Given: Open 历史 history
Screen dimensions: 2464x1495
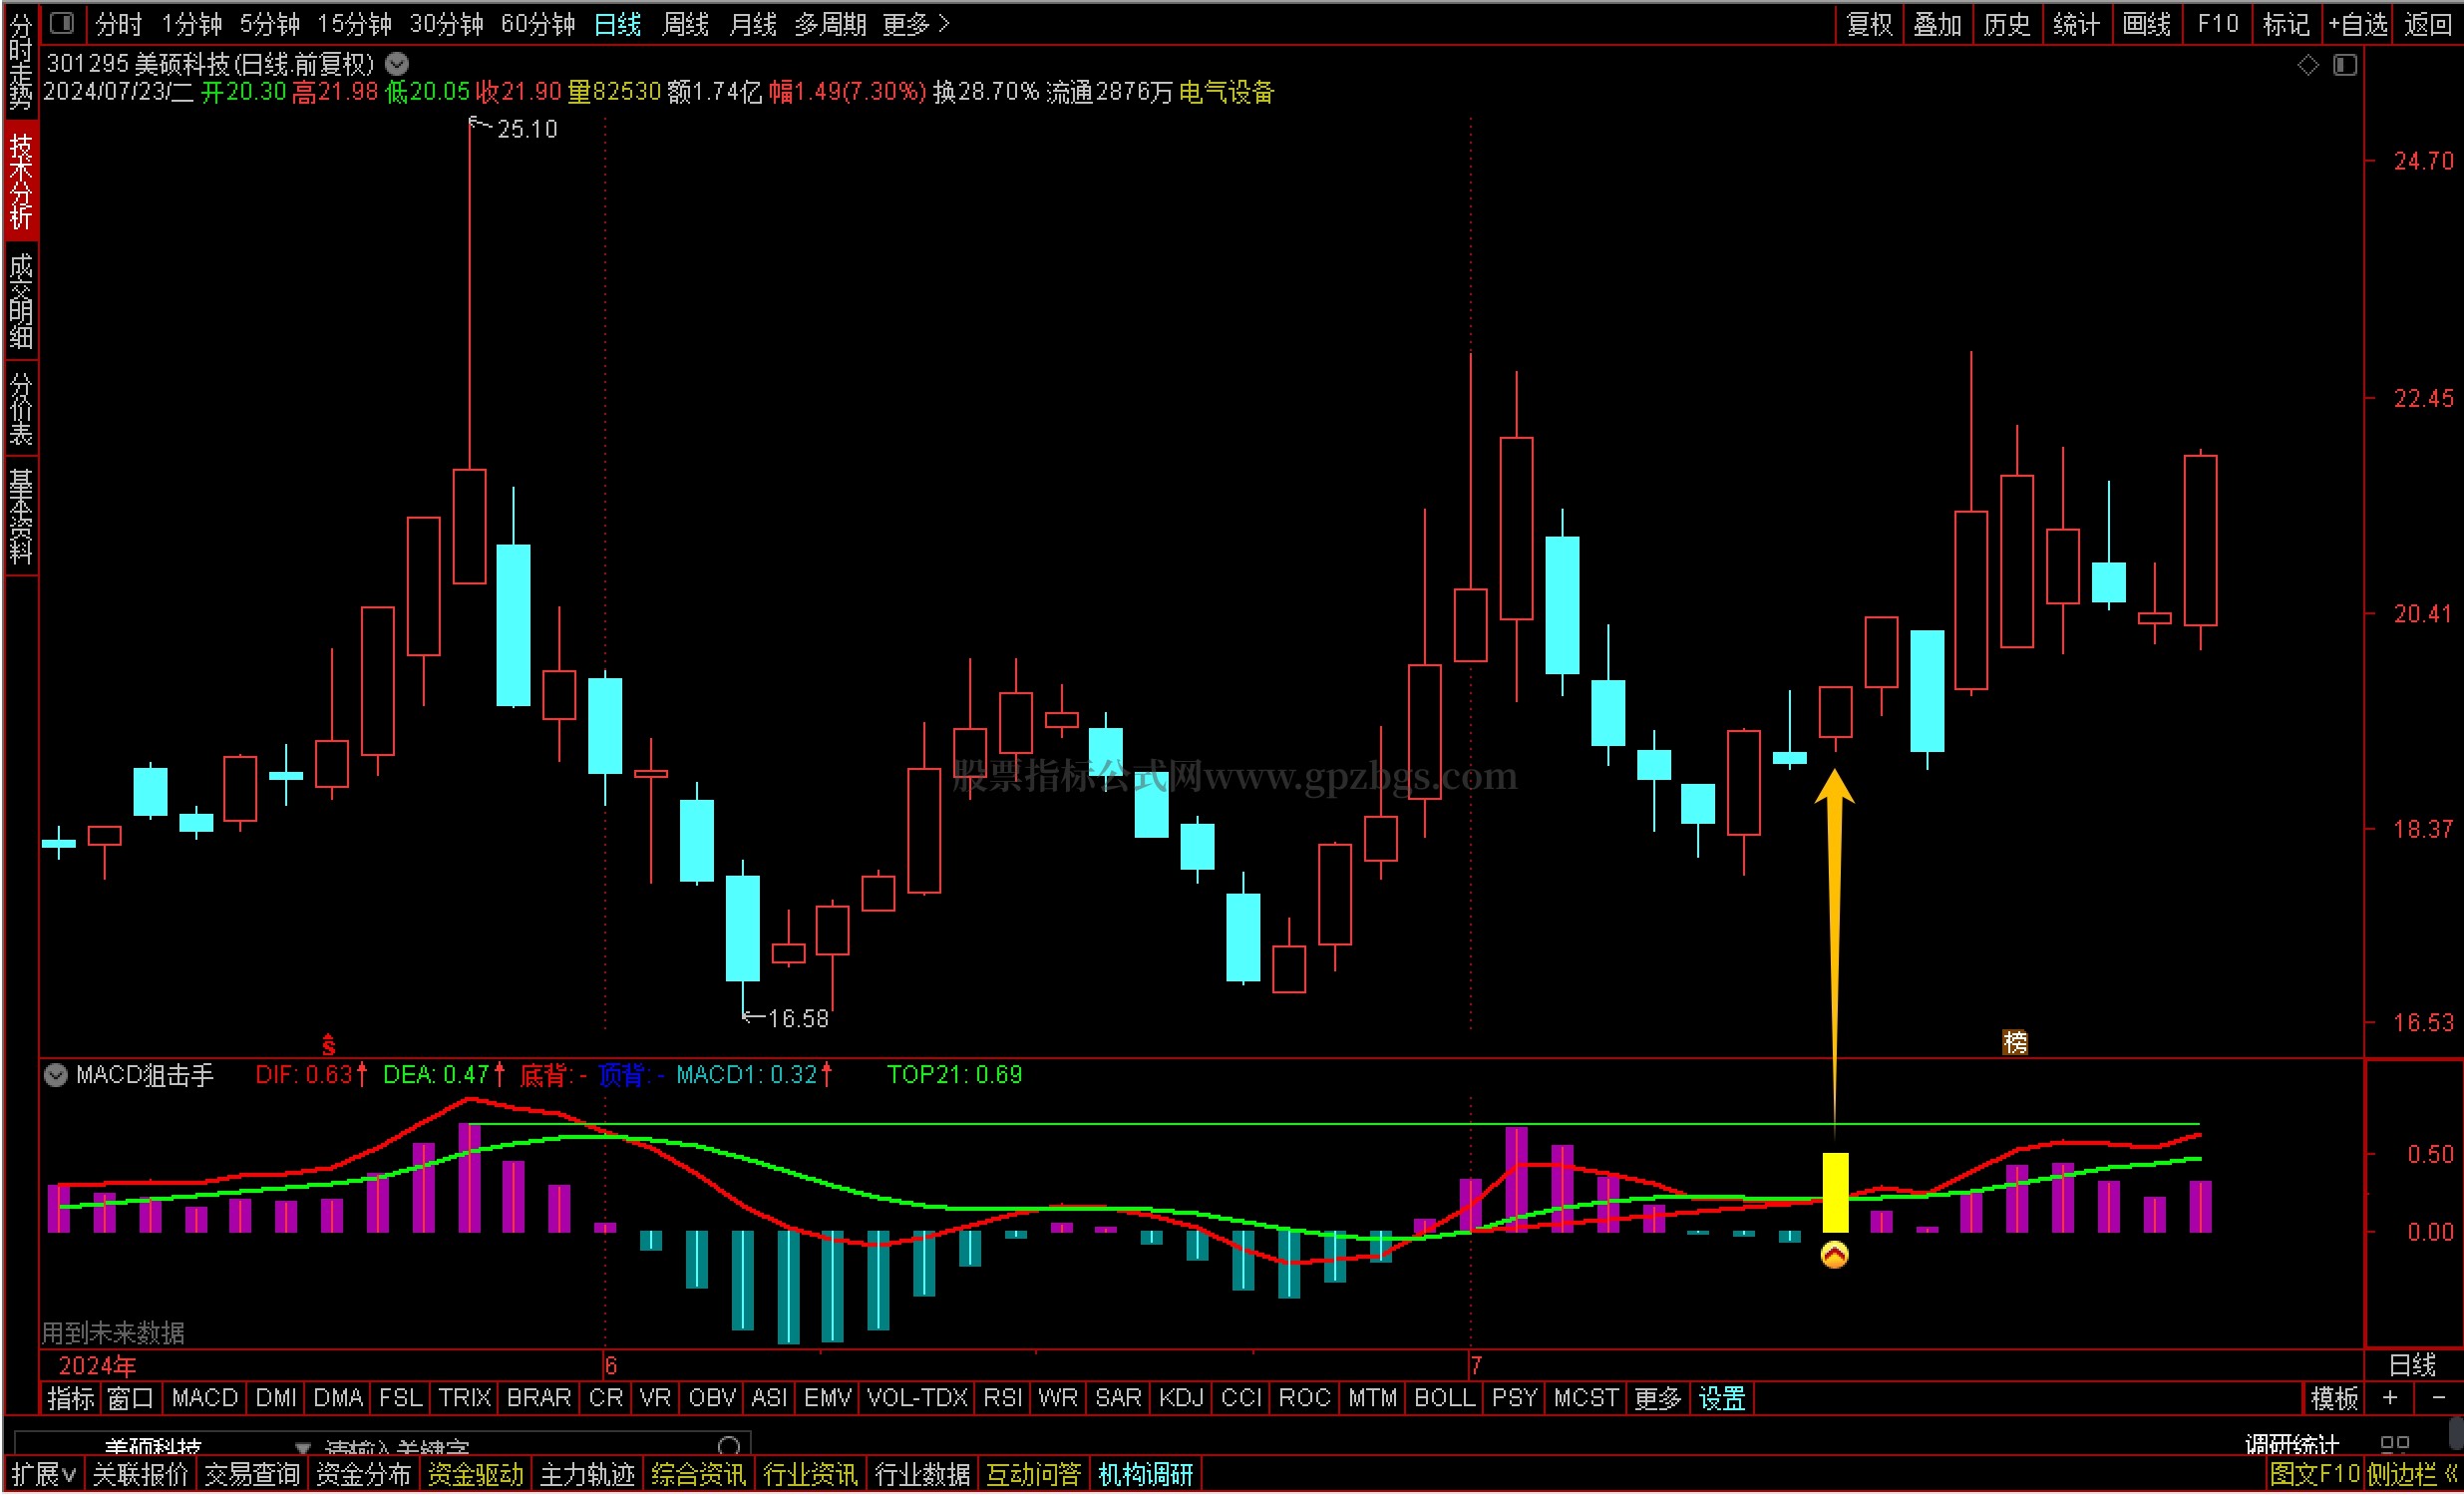Looking at the screenshot, I should 2007,23.
